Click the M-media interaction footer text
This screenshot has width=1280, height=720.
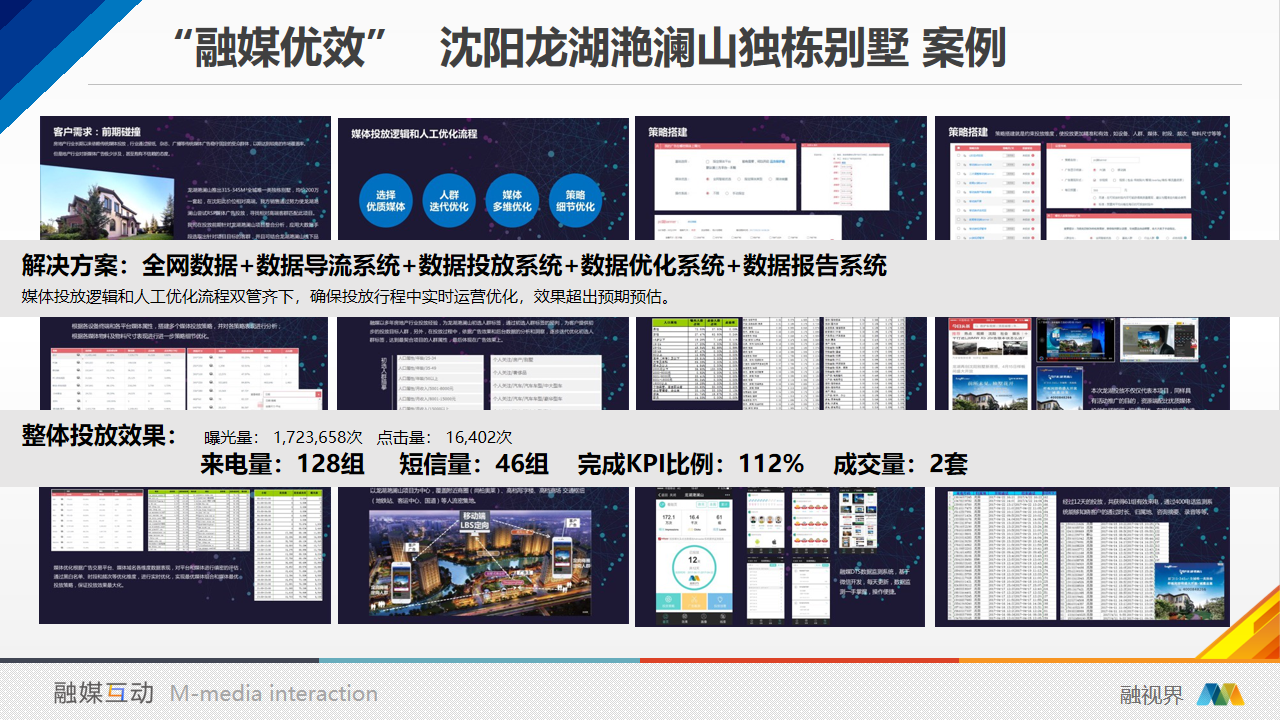point(274,693)
